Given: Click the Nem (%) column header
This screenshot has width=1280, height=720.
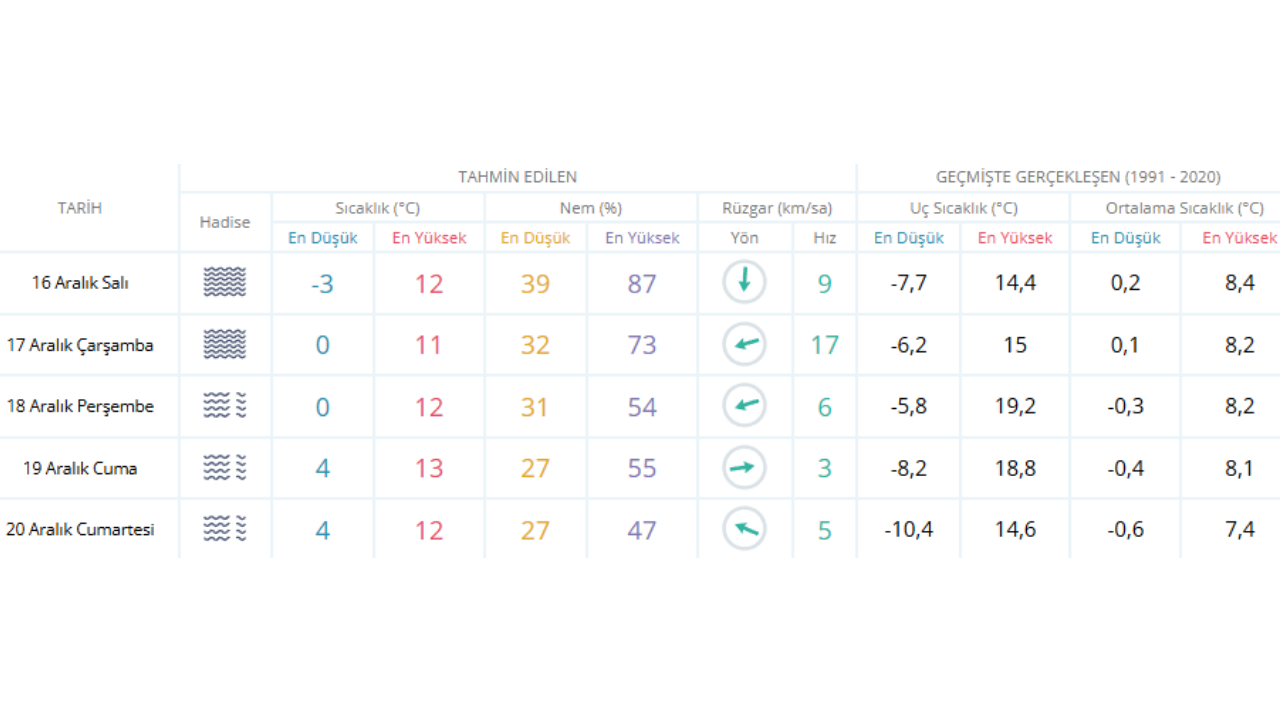Looking at the screenshot, I should 590,208.
